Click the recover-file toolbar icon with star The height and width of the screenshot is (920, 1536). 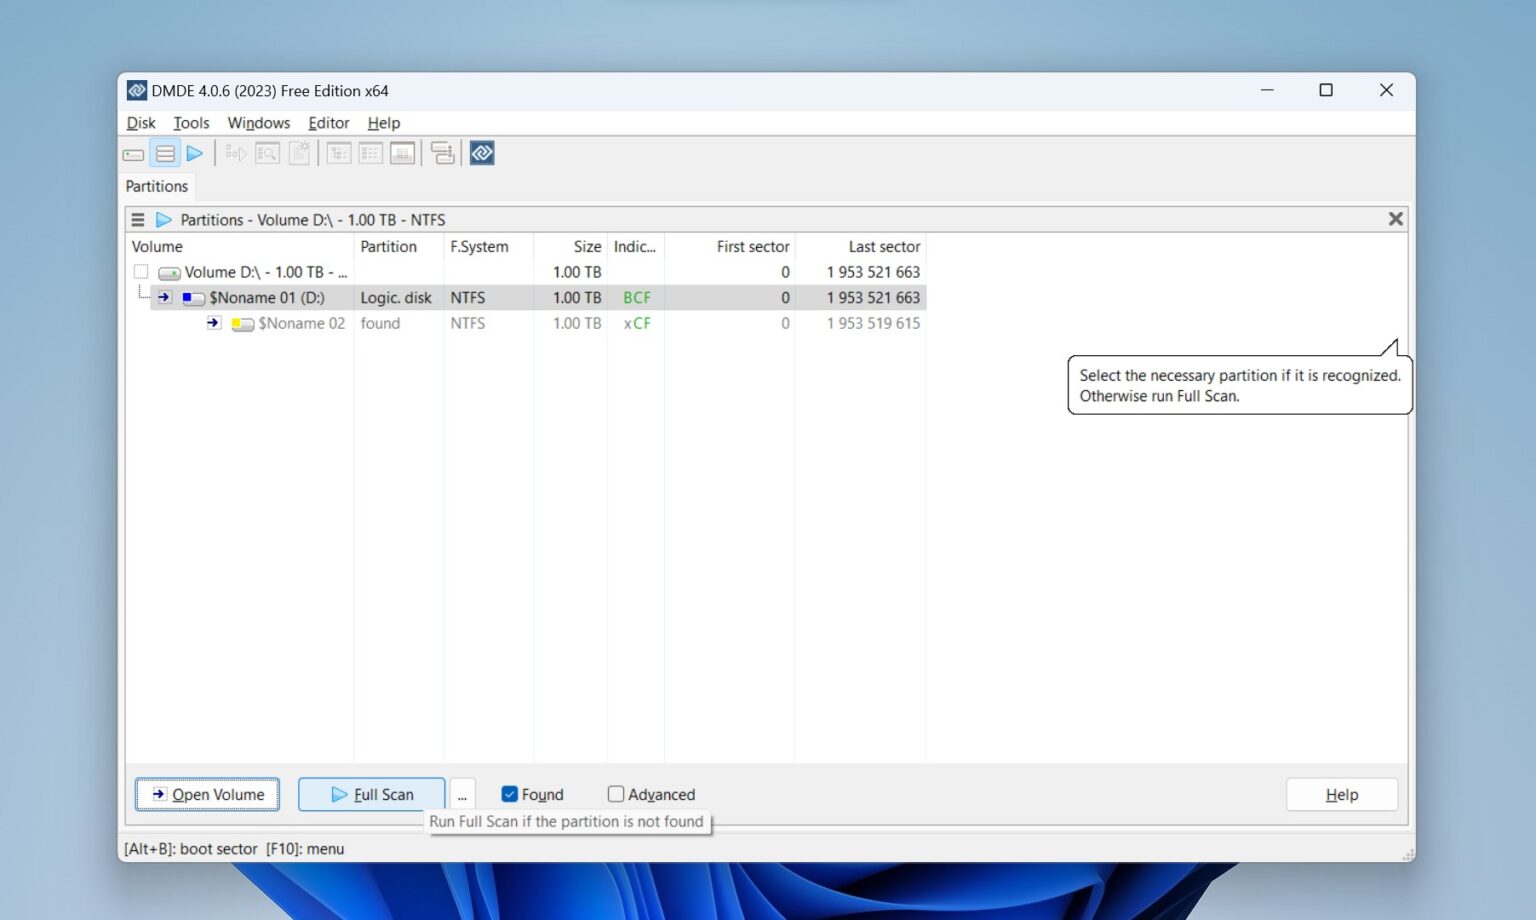[300, 153]
